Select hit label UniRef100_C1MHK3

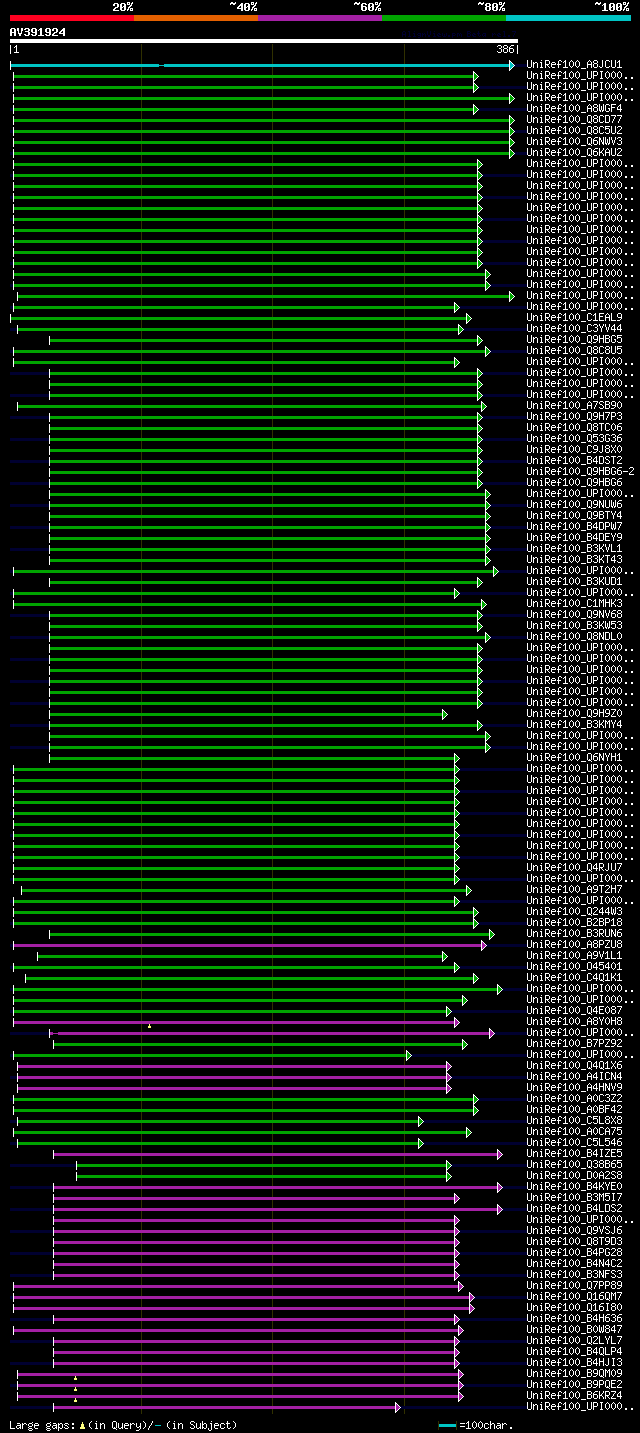click(575, 604)
